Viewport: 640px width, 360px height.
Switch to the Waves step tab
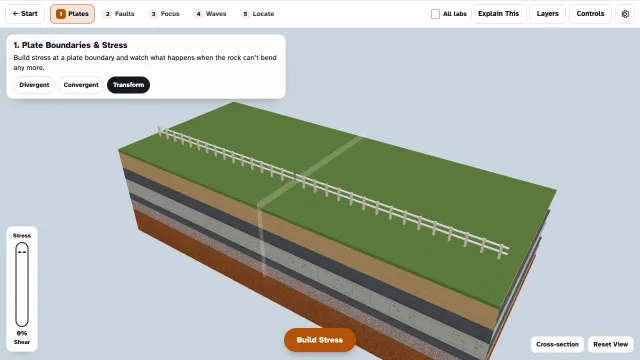point(211,14)
